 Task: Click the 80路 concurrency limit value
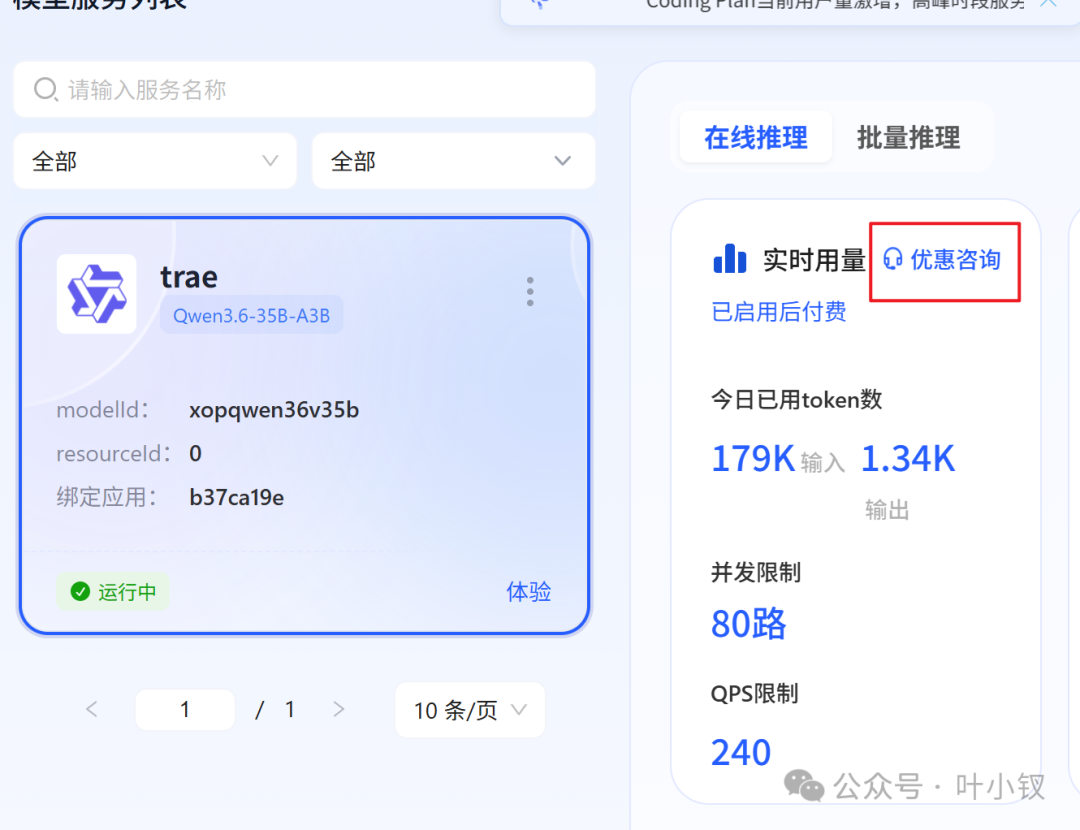tap(749, 624)
